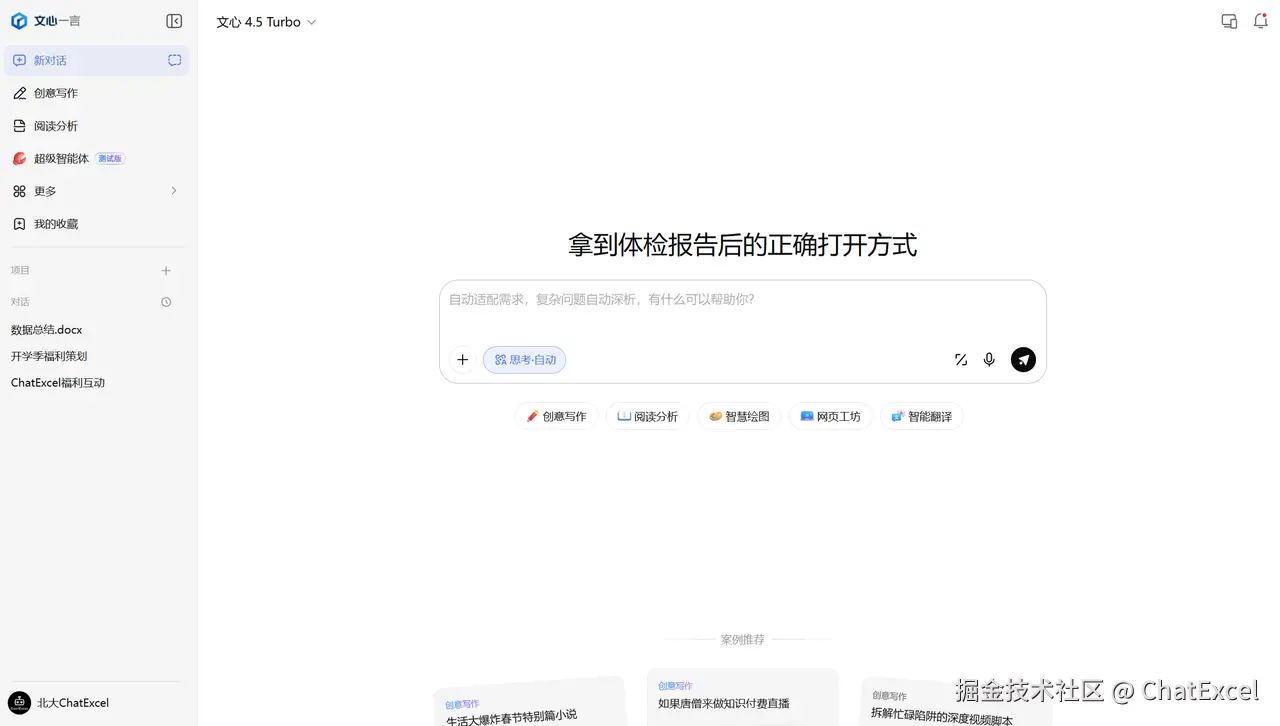Open the 生活大爆炸春节特别篇小说 example card
This screenshot has width=1280, height=726.
530,703
